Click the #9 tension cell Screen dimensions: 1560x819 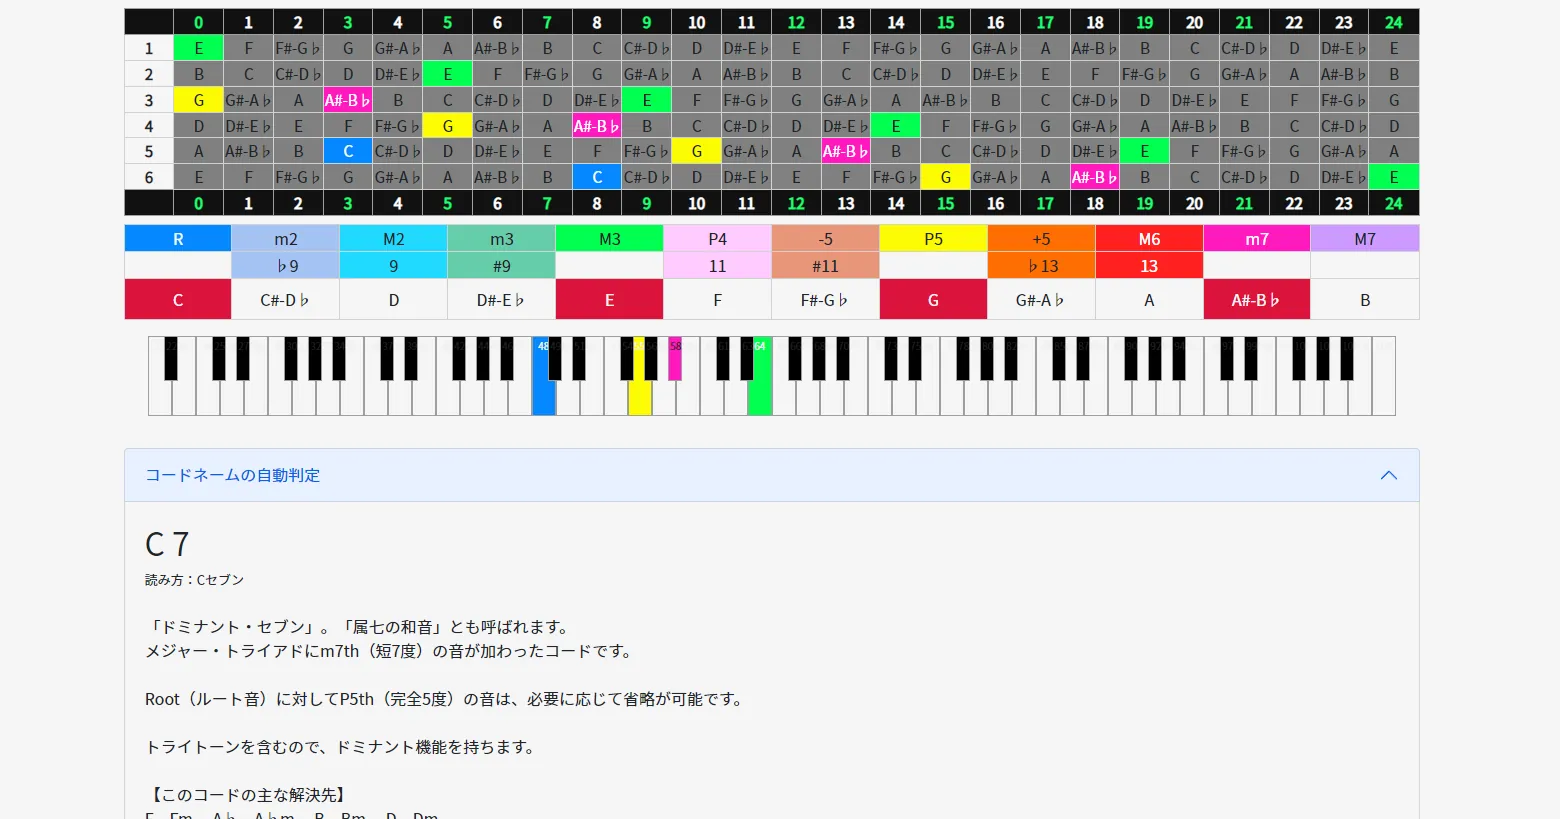point(502,266)
